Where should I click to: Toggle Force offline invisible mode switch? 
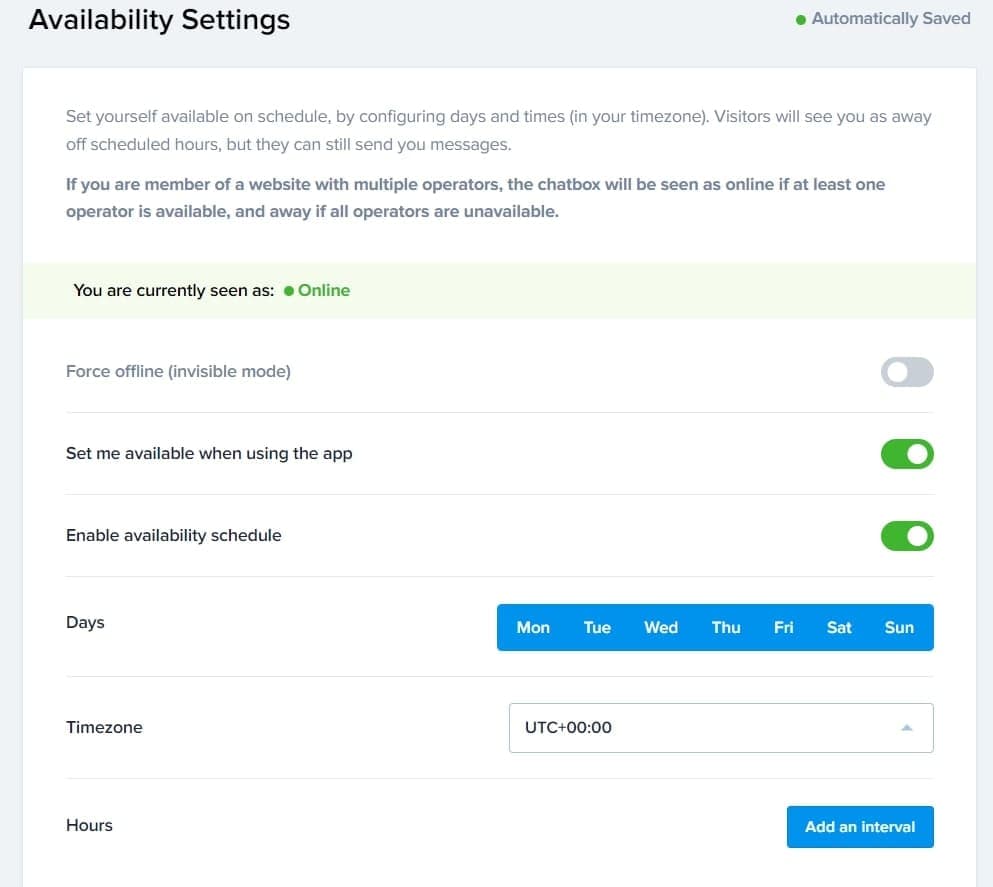[x=906, y=373]
